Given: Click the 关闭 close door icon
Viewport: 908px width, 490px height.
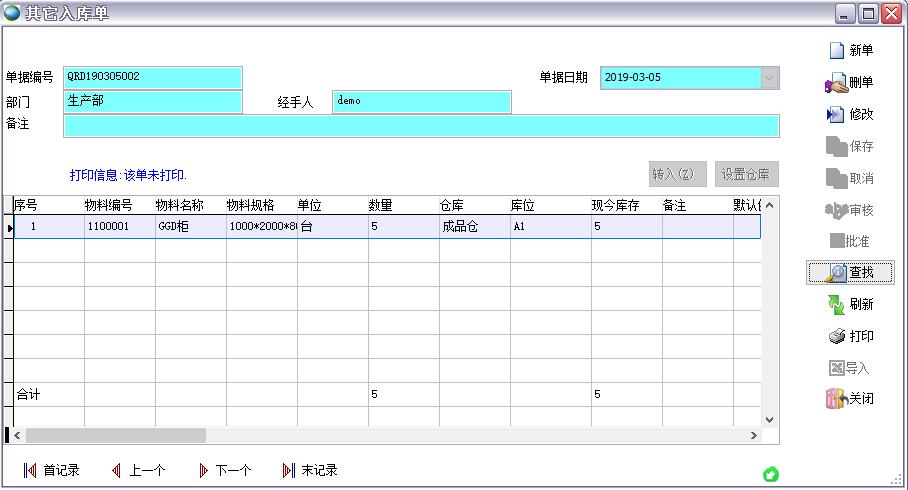Looking at the screenshot, I should tap(836, 399).
